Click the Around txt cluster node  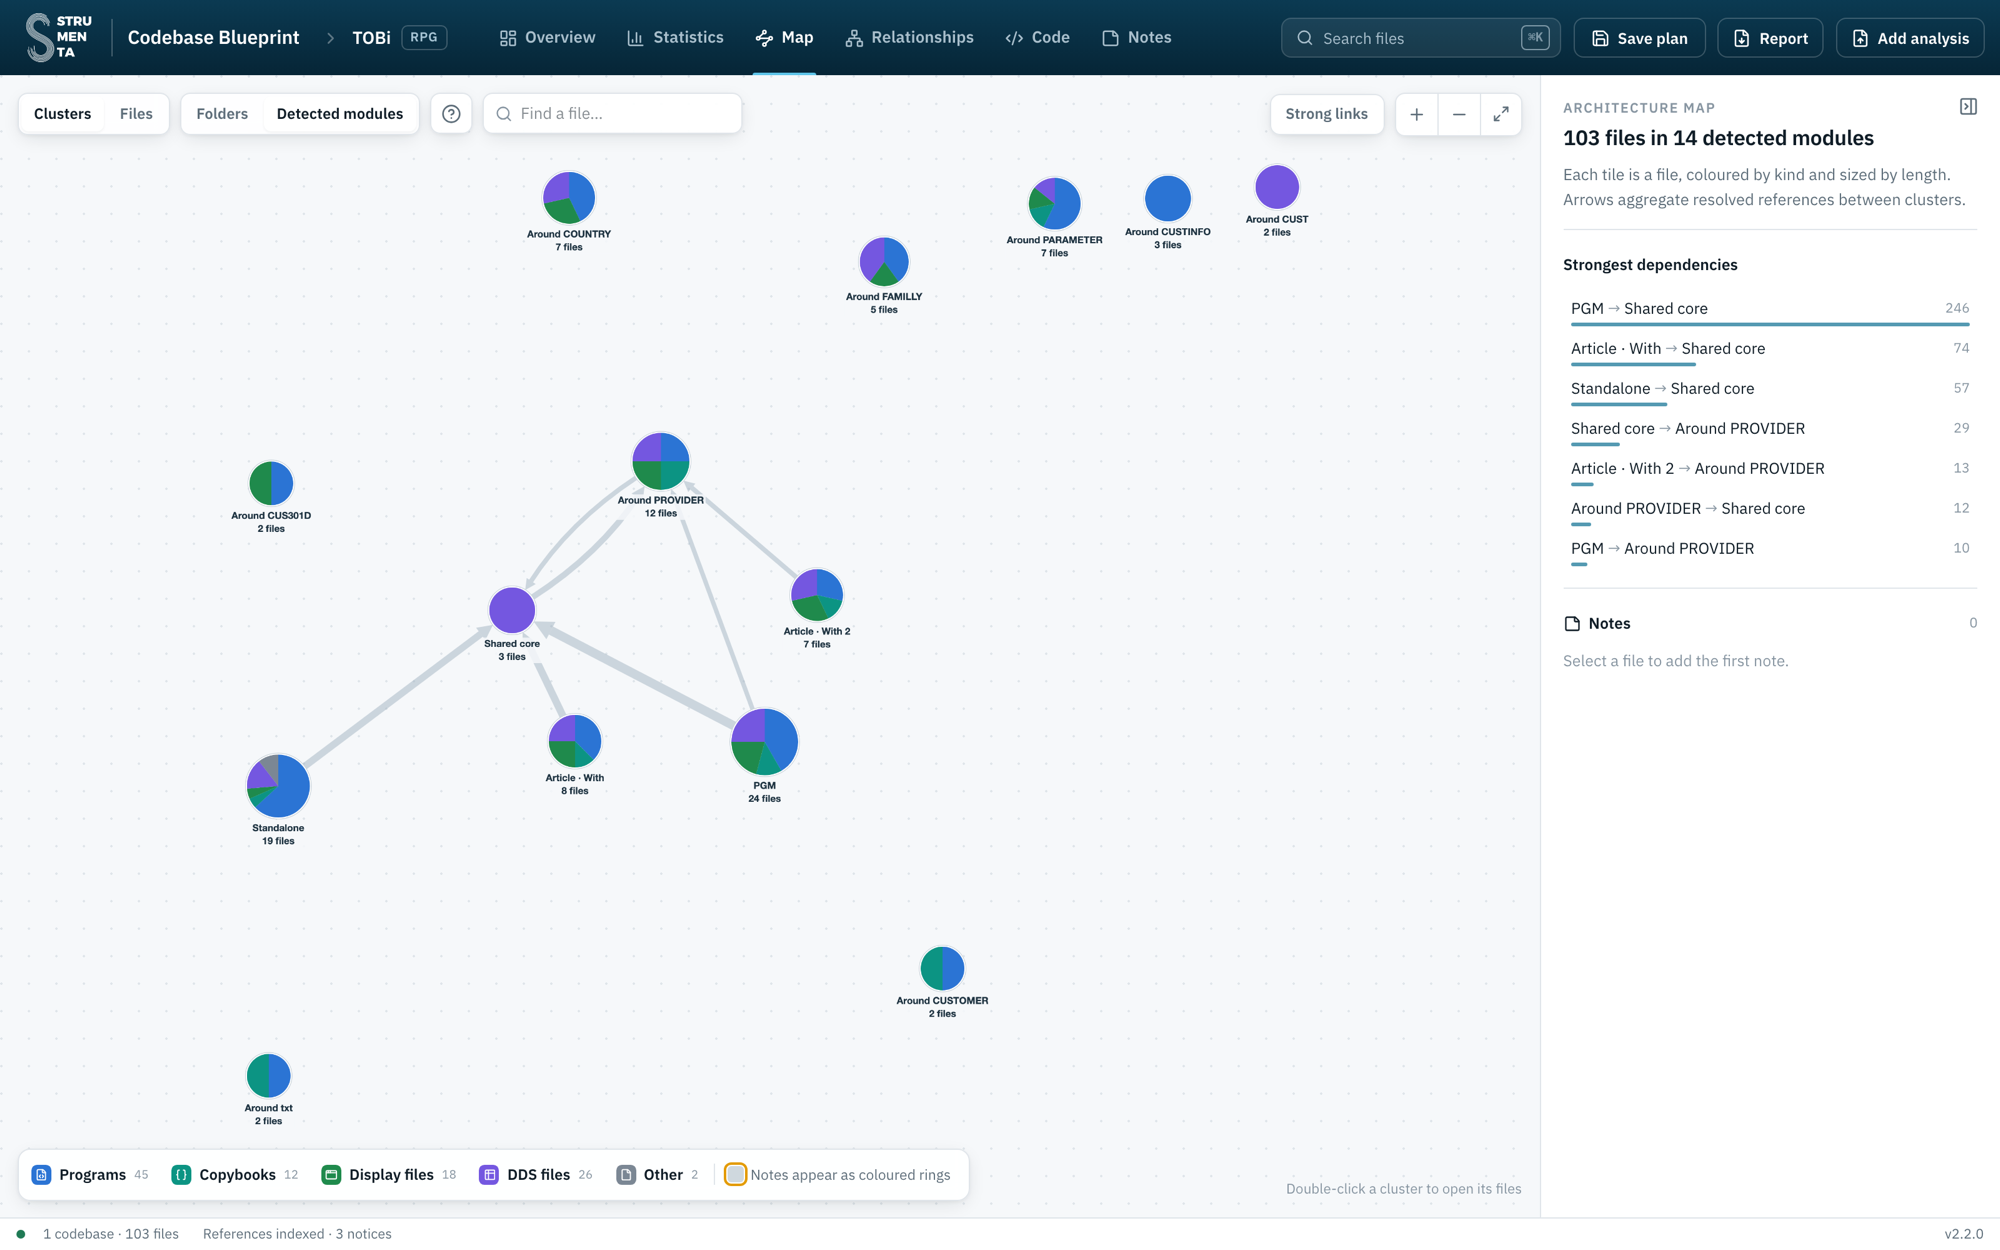268,1076
